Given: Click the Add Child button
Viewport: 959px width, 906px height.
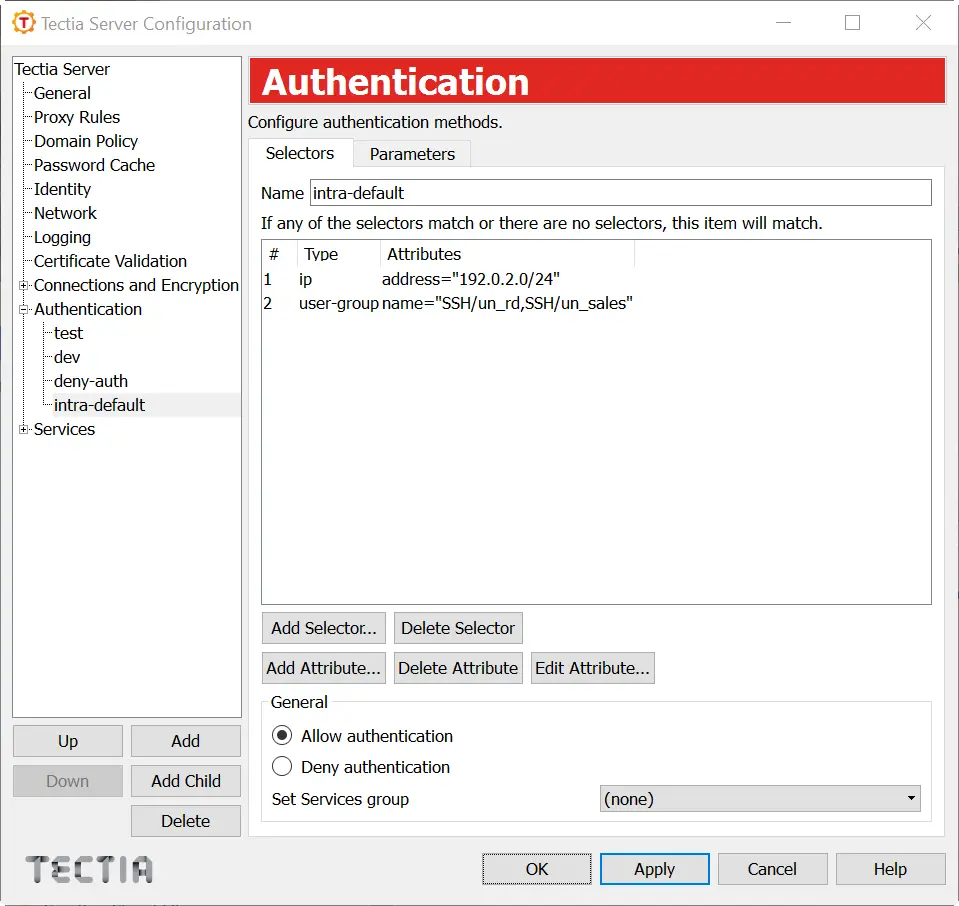Looking at the screenshot, I should tap(185, 781).
